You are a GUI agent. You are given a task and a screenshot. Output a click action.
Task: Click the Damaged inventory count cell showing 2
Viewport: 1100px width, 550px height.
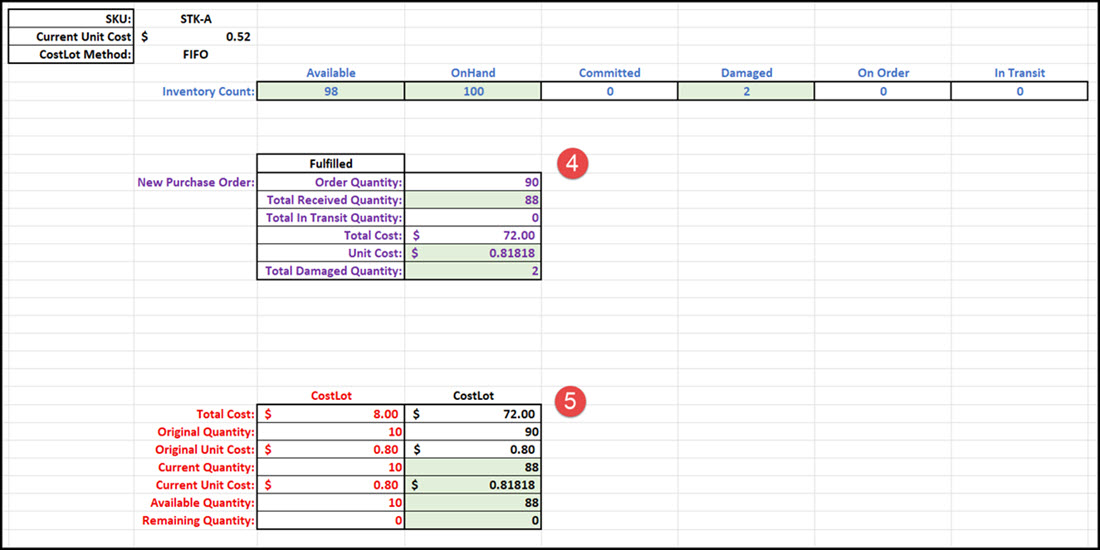tap(745, 91)
